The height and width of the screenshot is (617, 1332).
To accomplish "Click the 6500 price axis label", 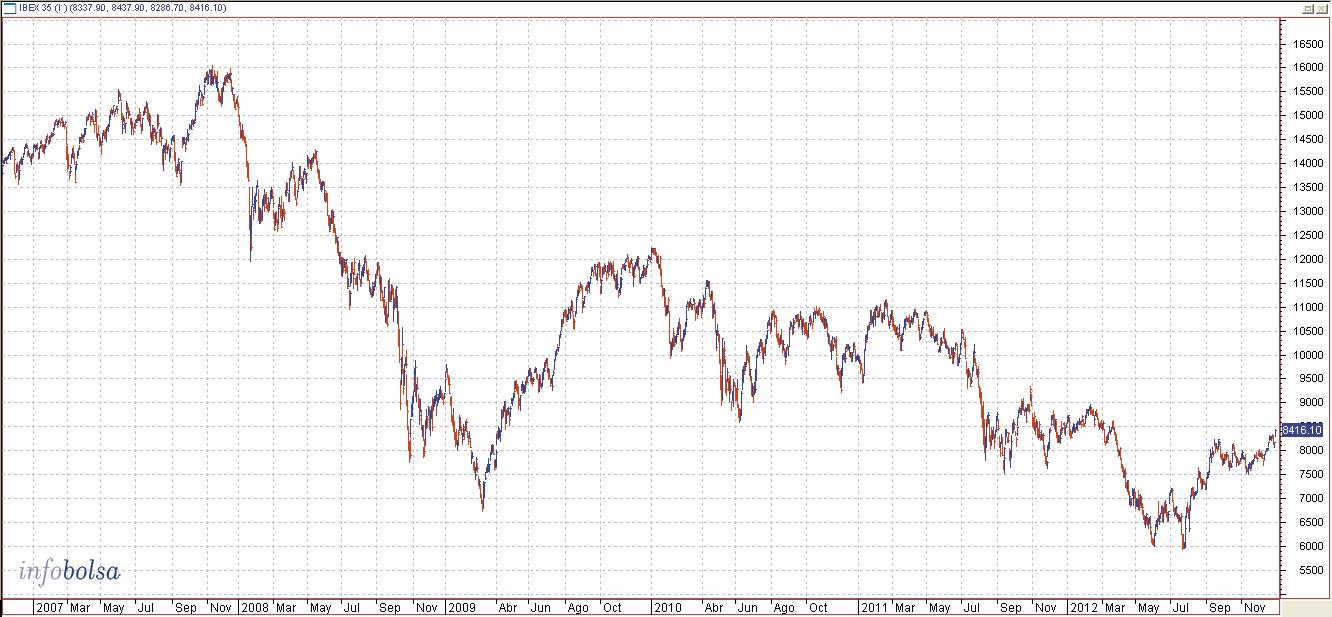I will [1310, 523].
